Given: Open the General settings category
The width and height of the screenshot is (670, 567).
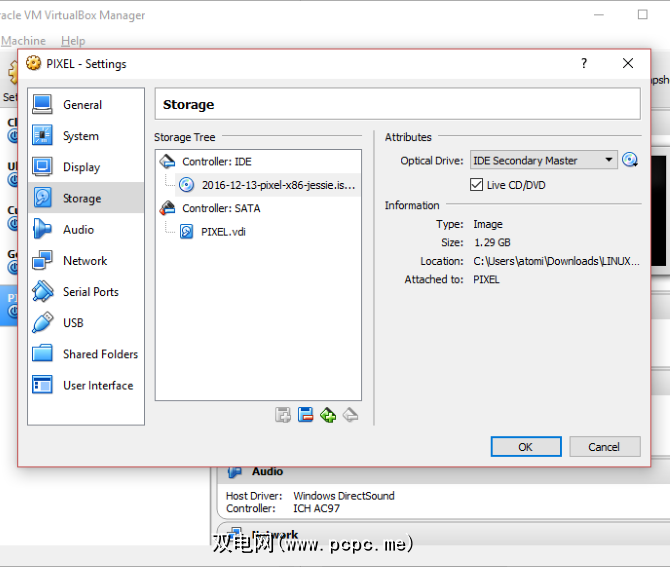Looking at the screenshot, I should pyautogui.click(x=85, y=105).
